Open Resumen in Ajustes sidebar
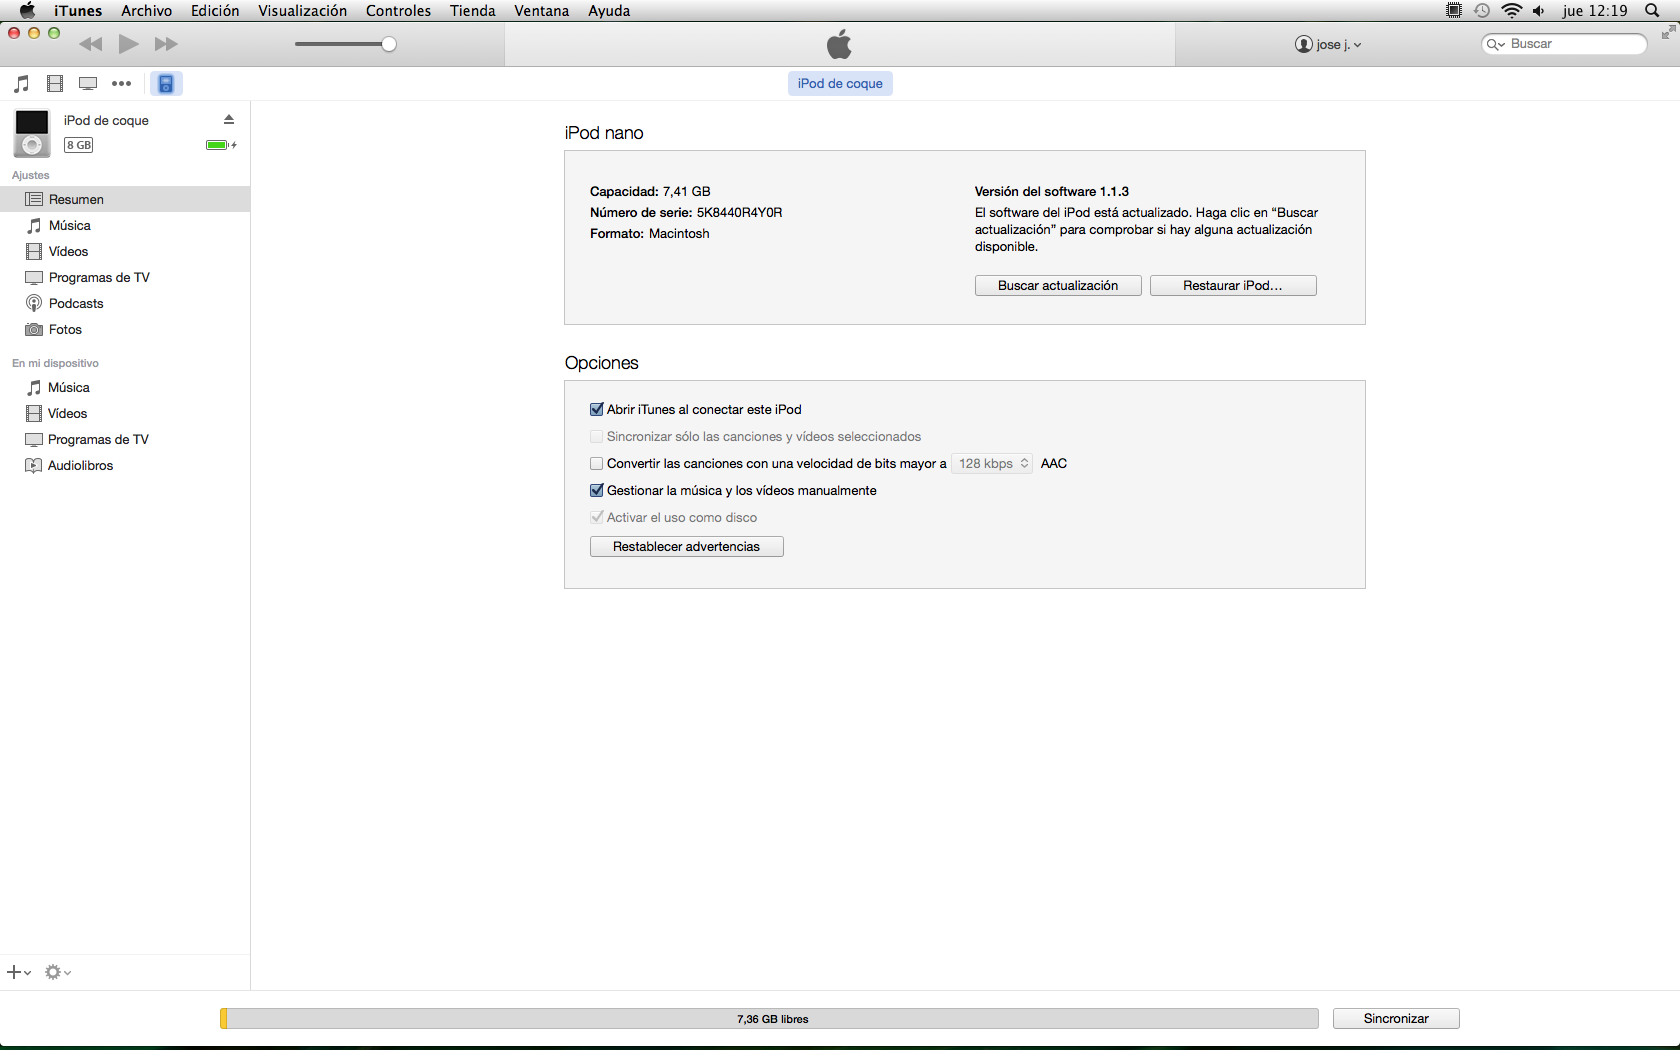The width and height of the screenshot is (1680, 1050). [125, 199]
